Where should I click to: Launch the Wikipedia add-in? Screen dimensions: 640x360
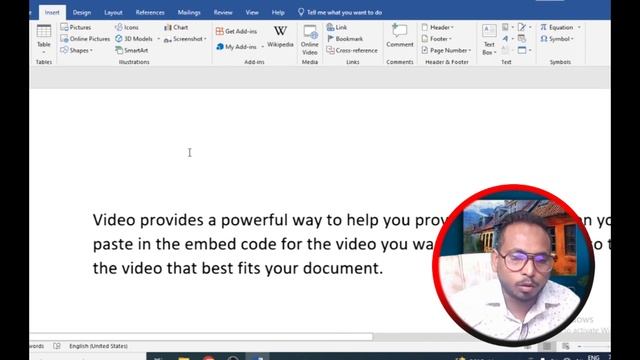pos(280,36)
